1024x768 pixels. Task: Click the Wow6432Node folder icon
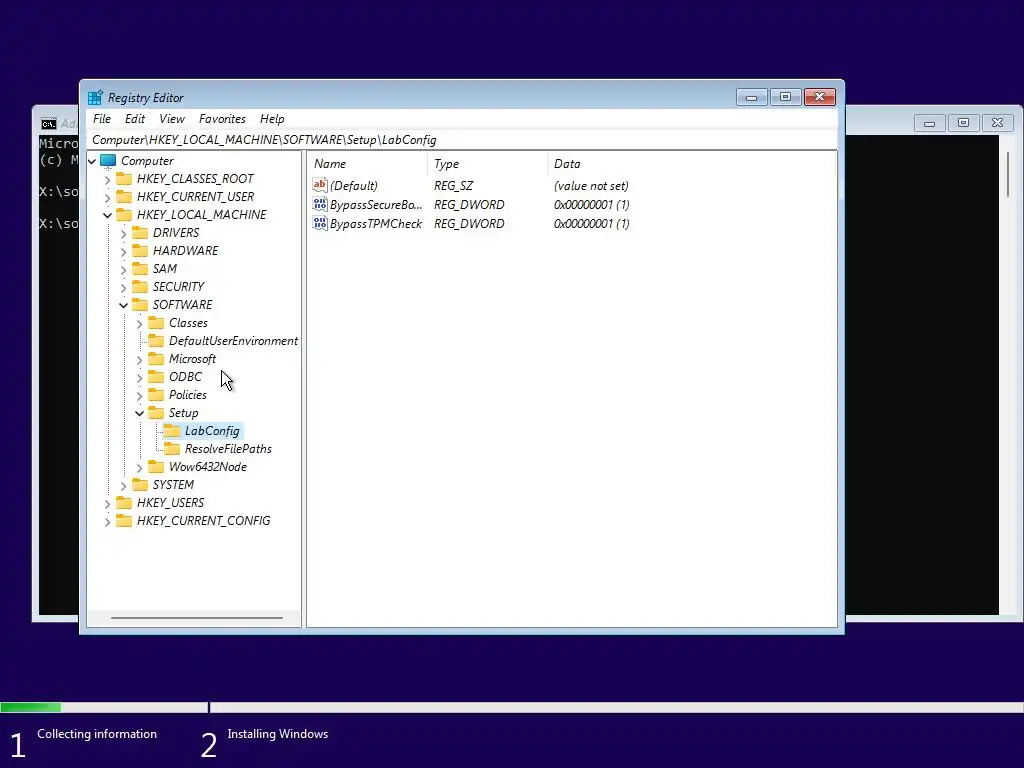click(156, 466)
